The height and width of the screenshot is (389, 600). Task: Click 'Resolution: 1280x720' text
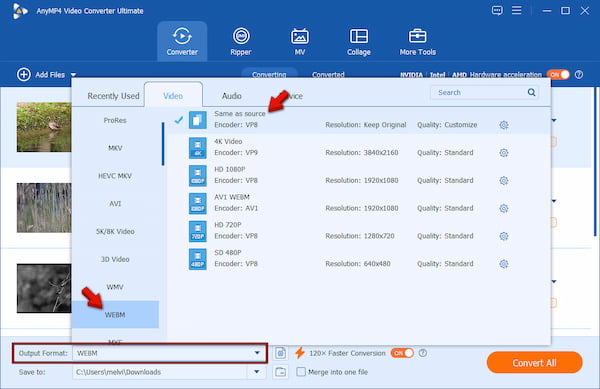360,236
